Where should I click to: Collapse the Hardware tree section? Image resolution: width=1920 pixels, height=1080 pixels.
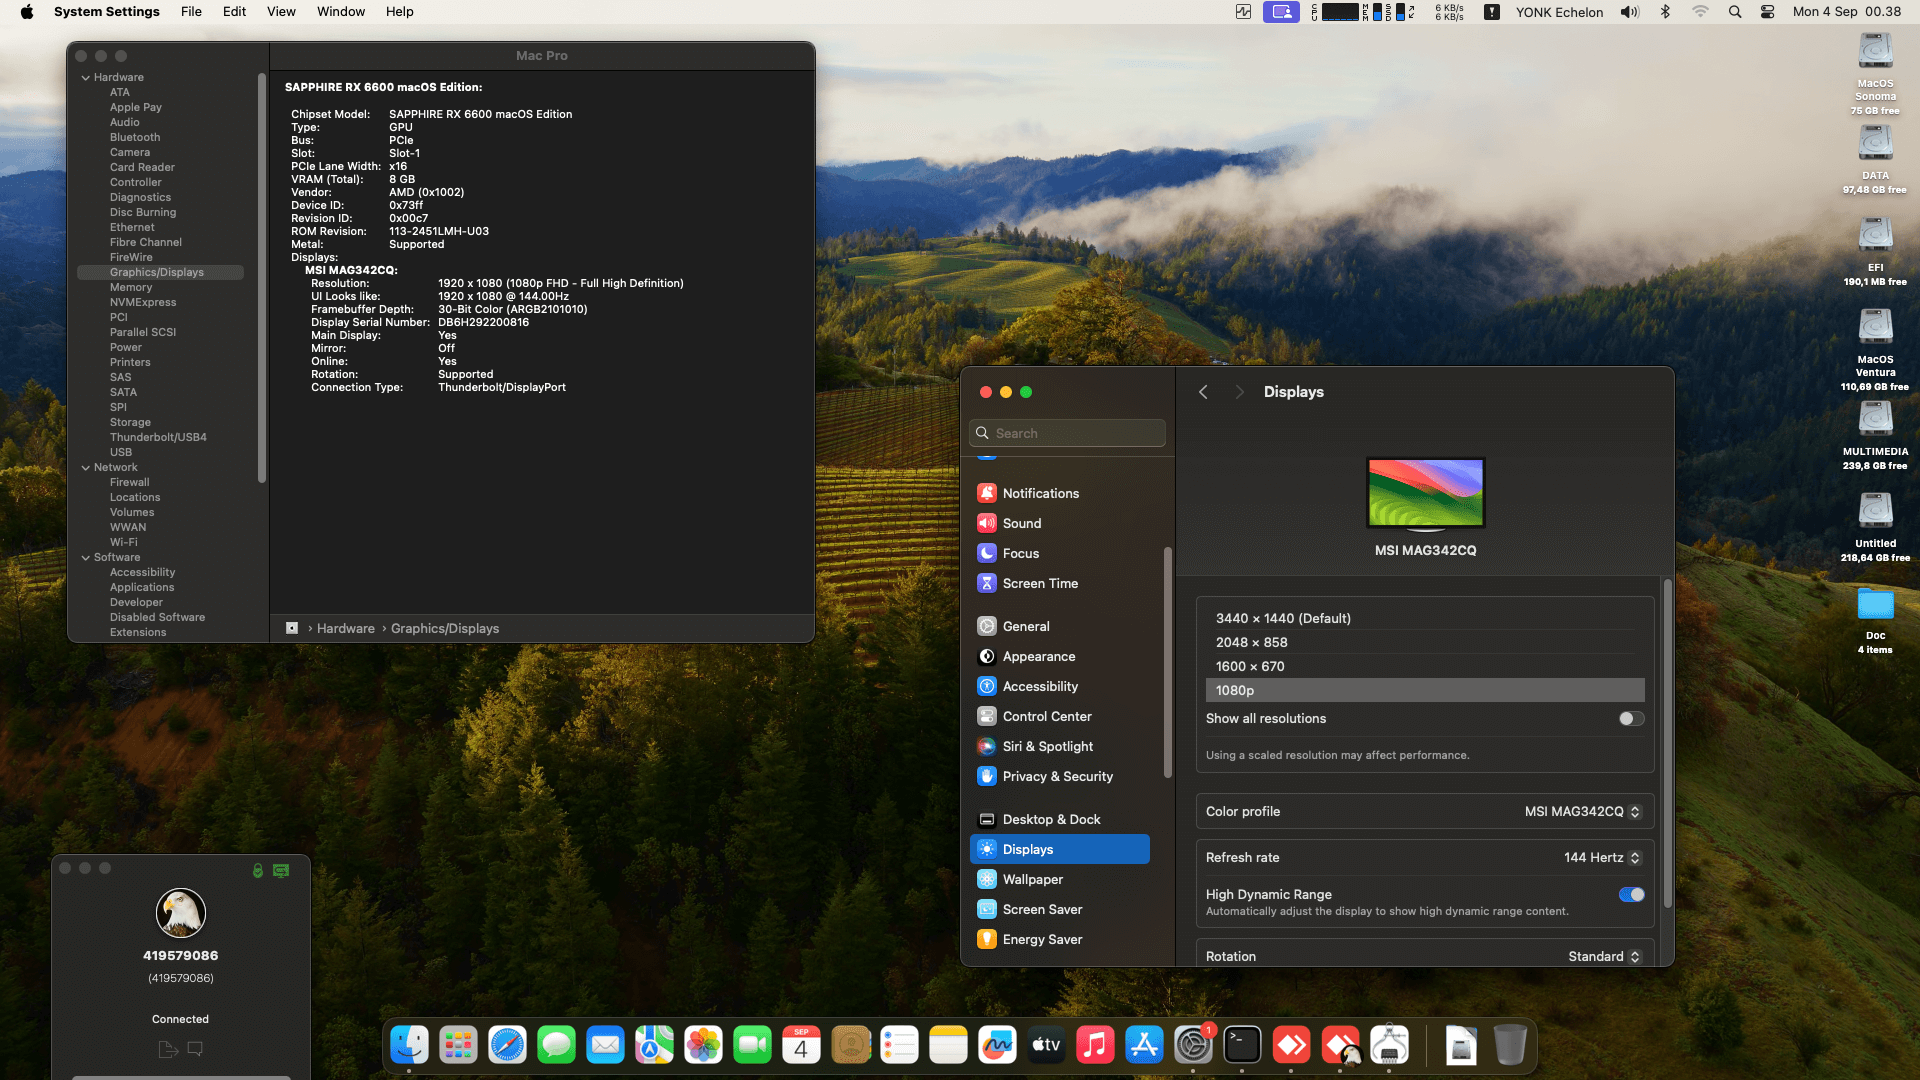86,77
